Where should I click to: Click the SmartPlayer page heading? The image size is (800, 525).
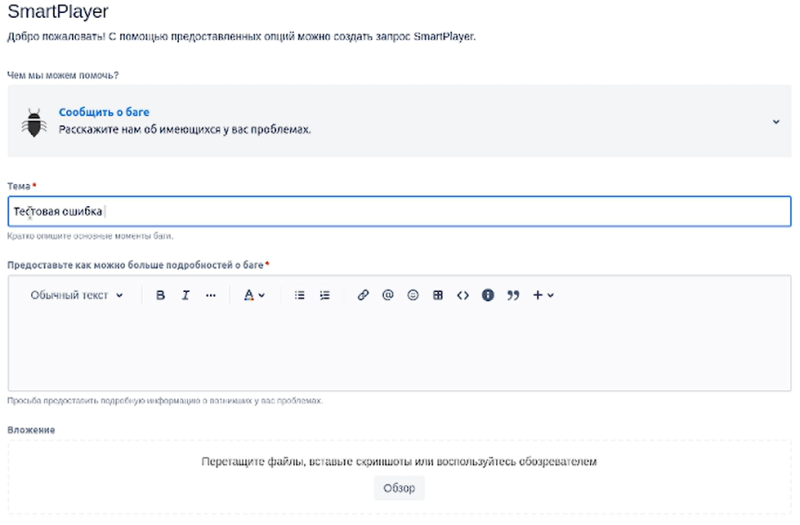click(x=58, y=11)
